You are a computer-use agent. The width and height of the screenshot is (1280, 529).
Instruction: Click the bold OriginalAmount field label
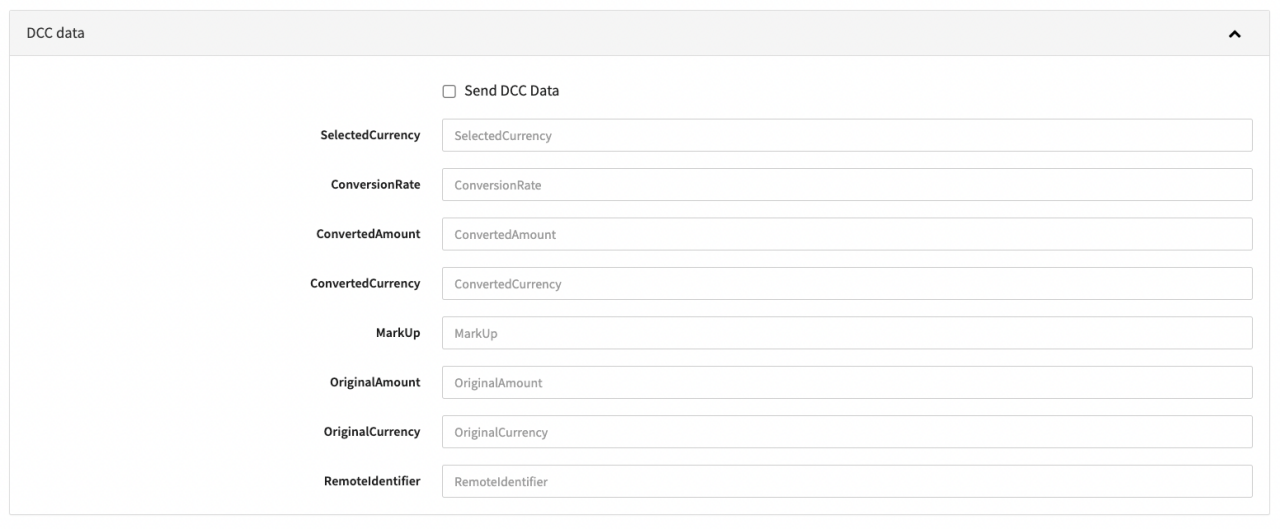tap(375, 383)
